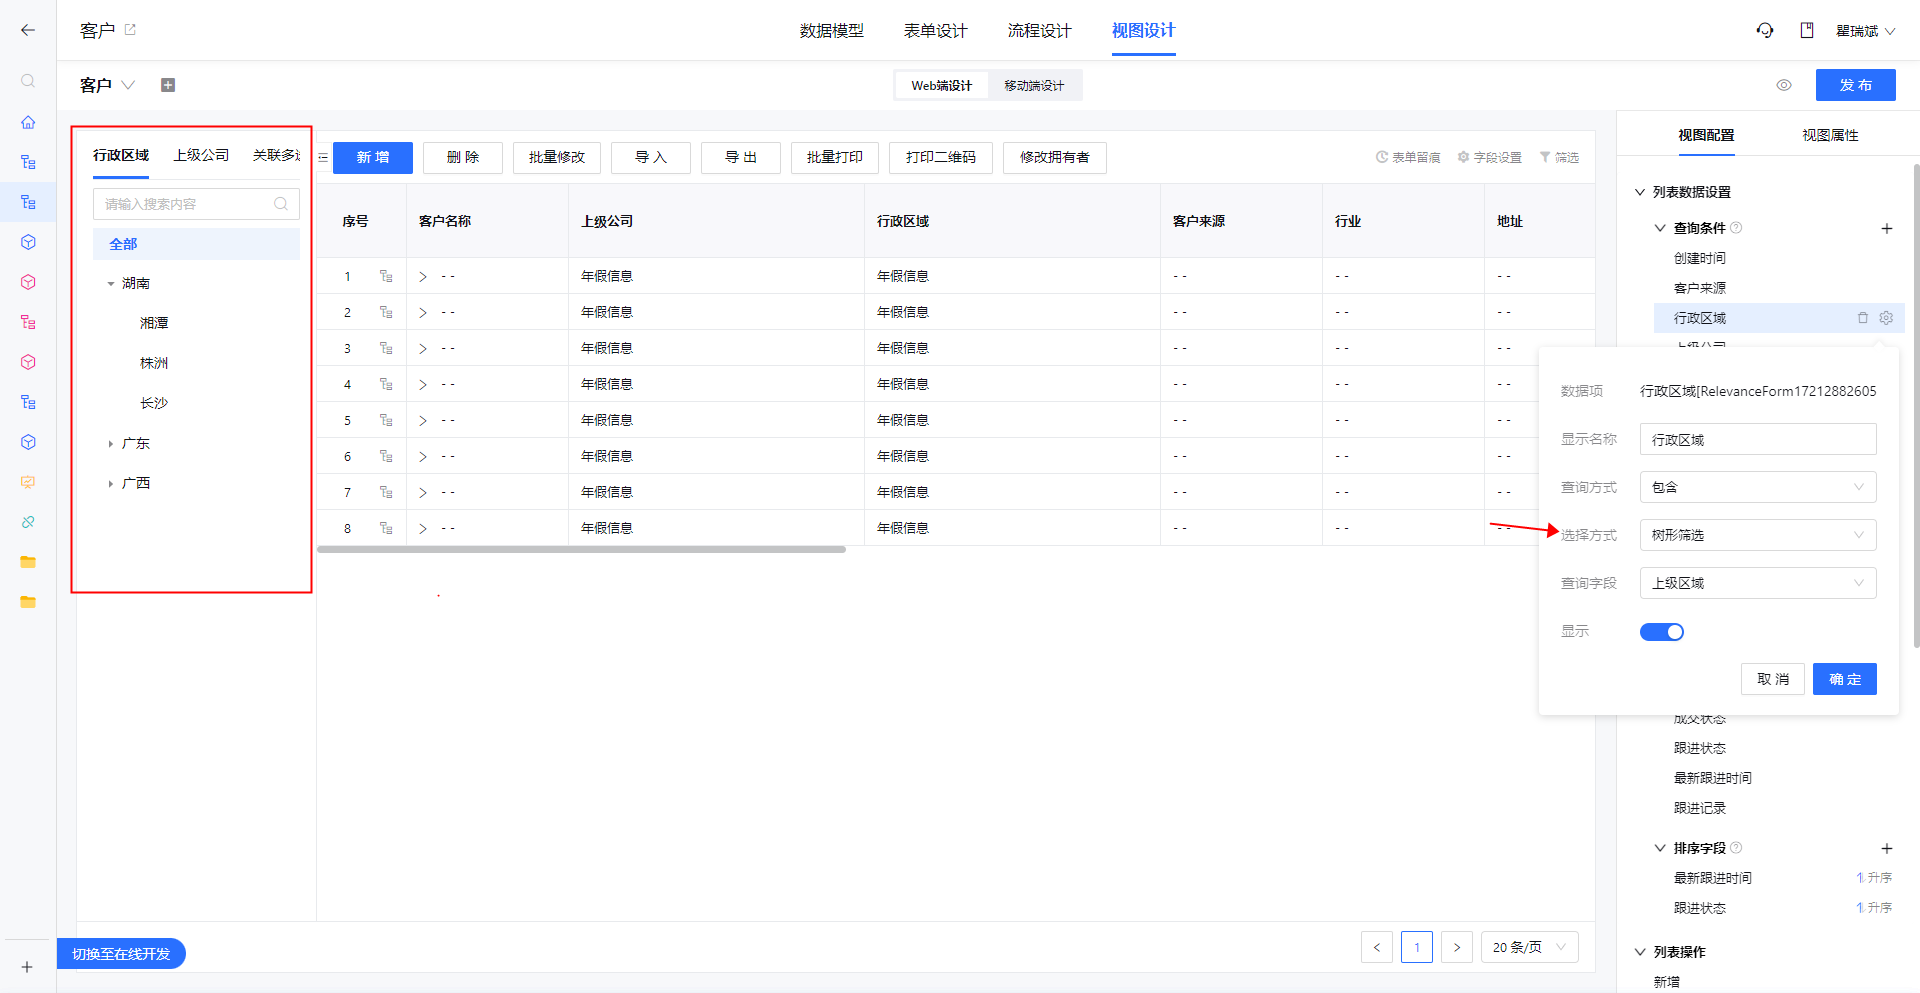Click the 客户来源 query condition
Viewport: 1920px width, 993px height.
(x=1700, y=288)
